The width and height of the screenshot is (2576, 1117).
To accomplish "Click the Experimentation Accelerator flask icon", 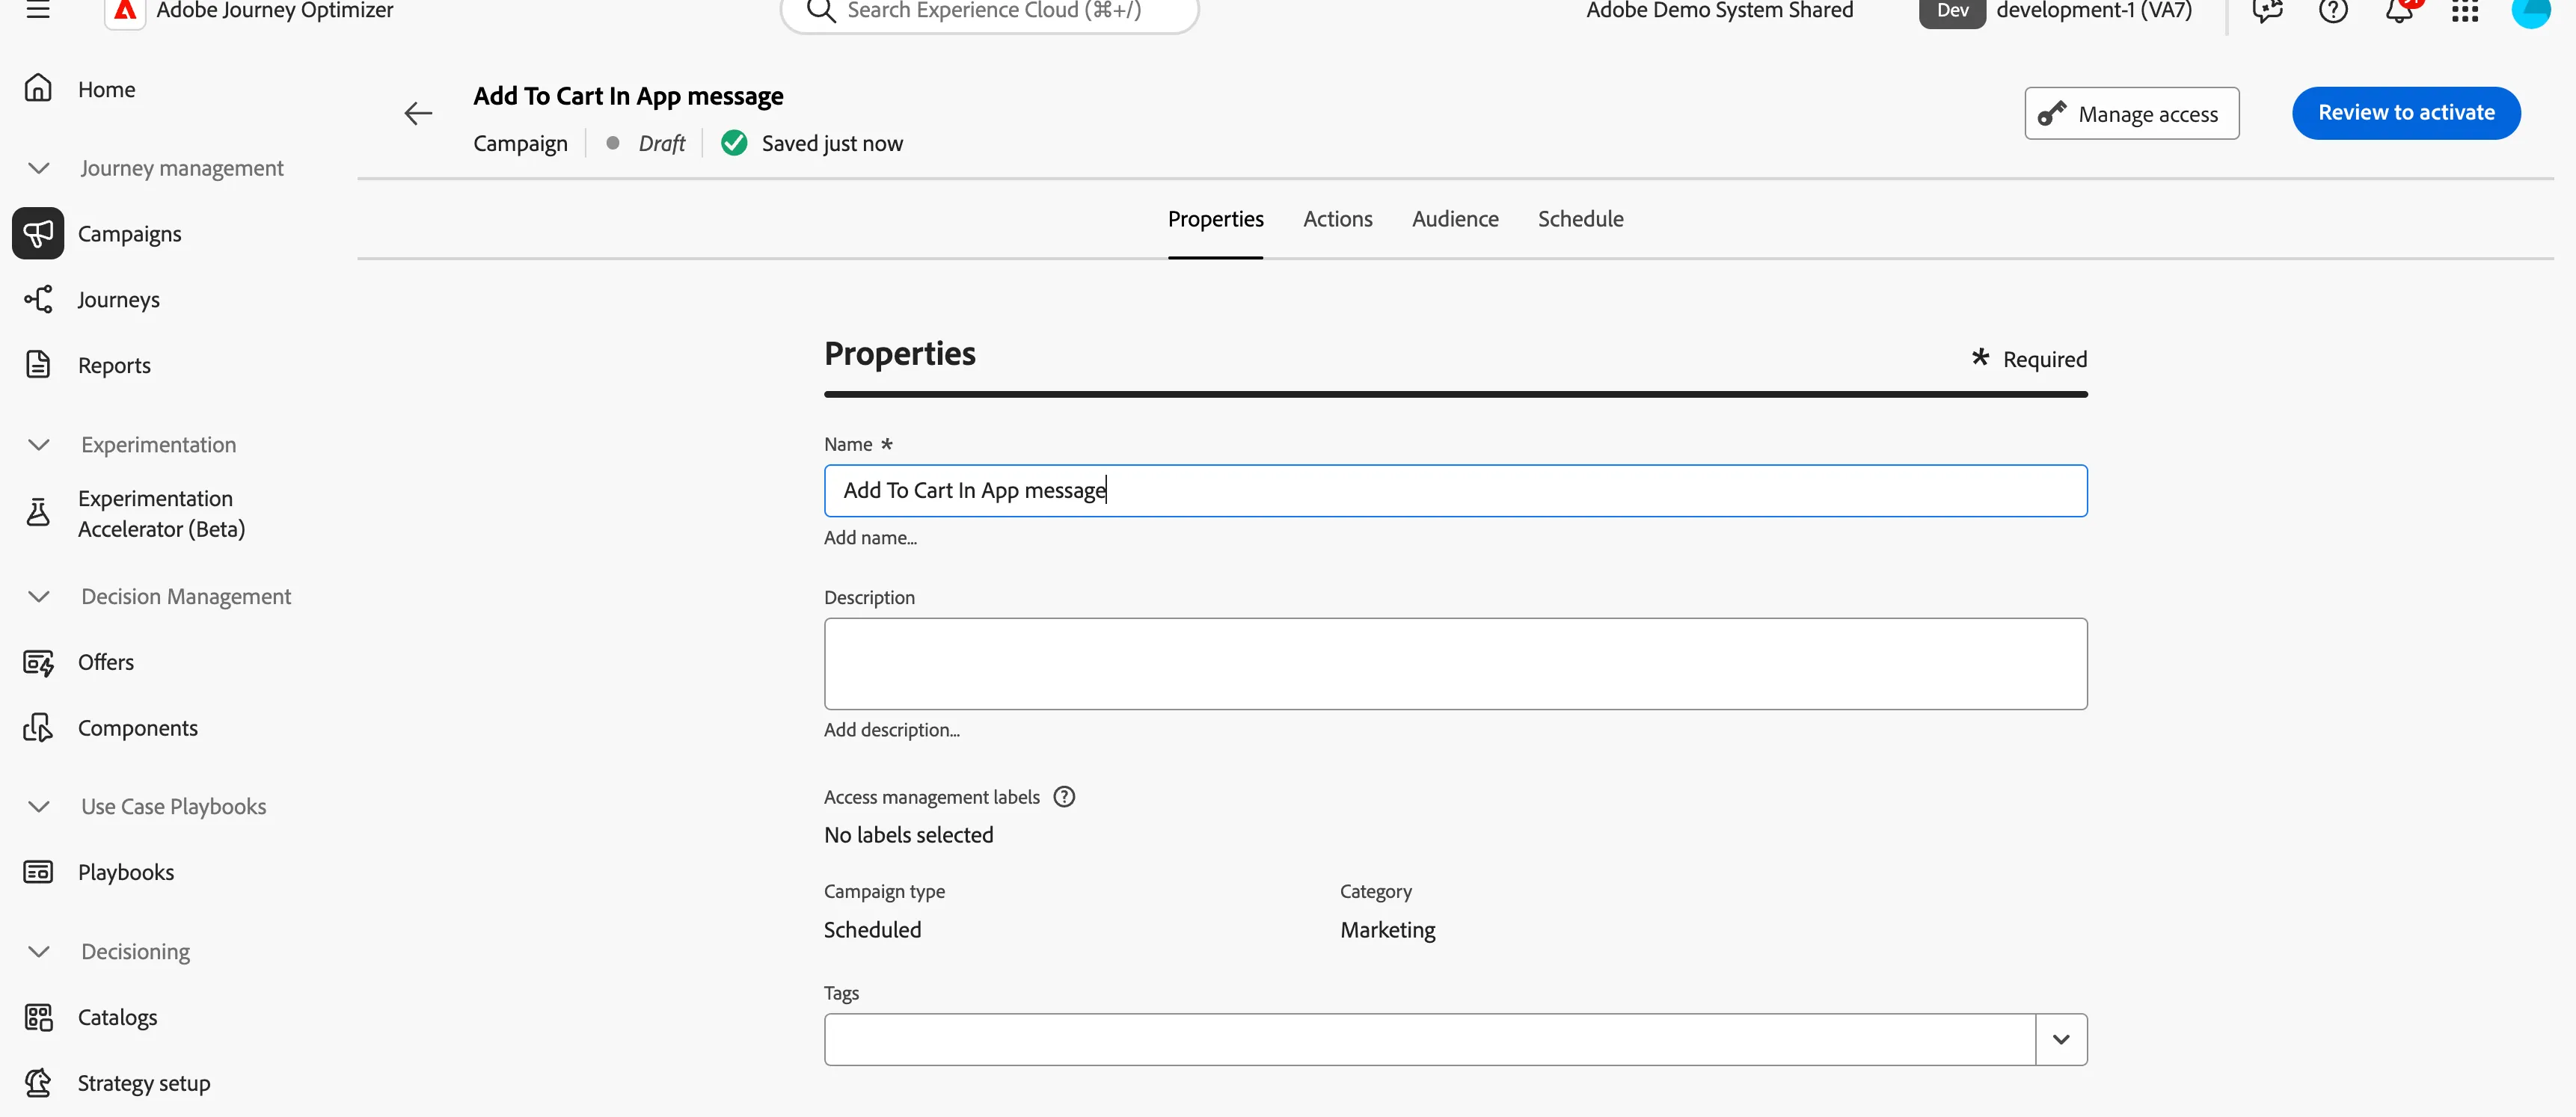I will tap(38, 513).
